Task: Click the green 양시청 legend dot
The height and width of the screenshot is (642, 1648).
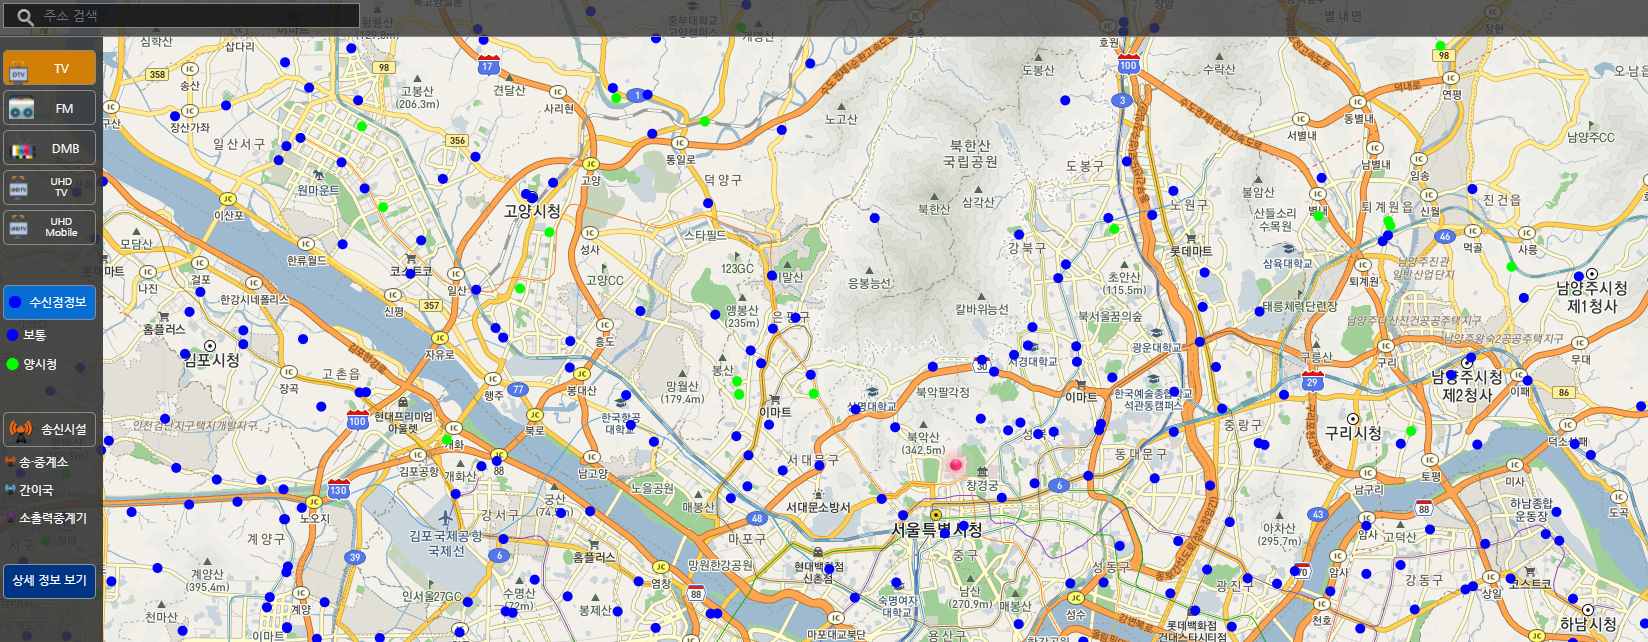Action: (13, 364)
